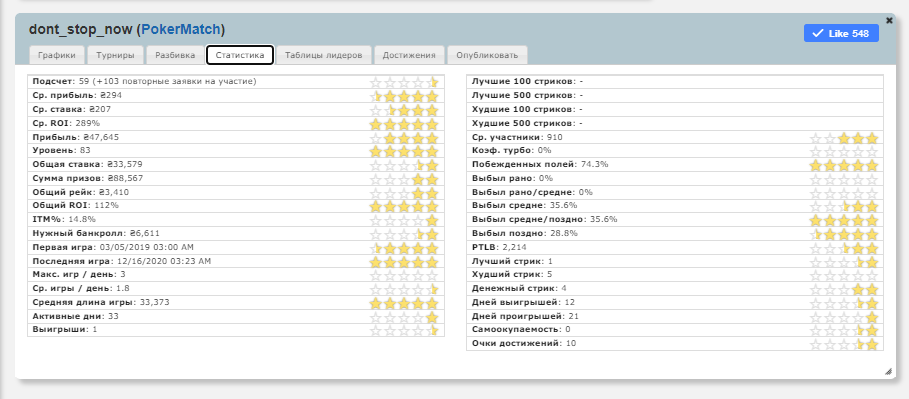Screen dimensions: 909x399
Task: Click the Прибыль value ₴47,645
Action: click(100, 137)
